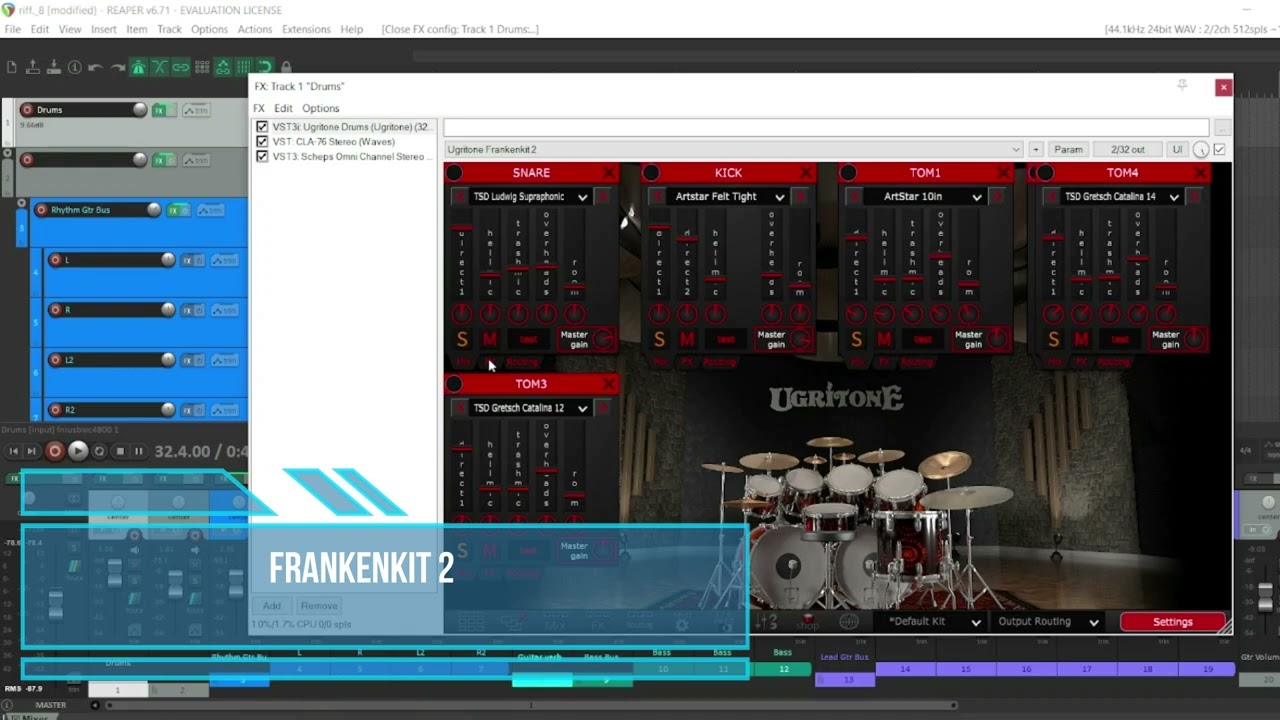Record-arm the Drums track
Viewport: 1280px width, 720px height.
[x=27, y=110]
